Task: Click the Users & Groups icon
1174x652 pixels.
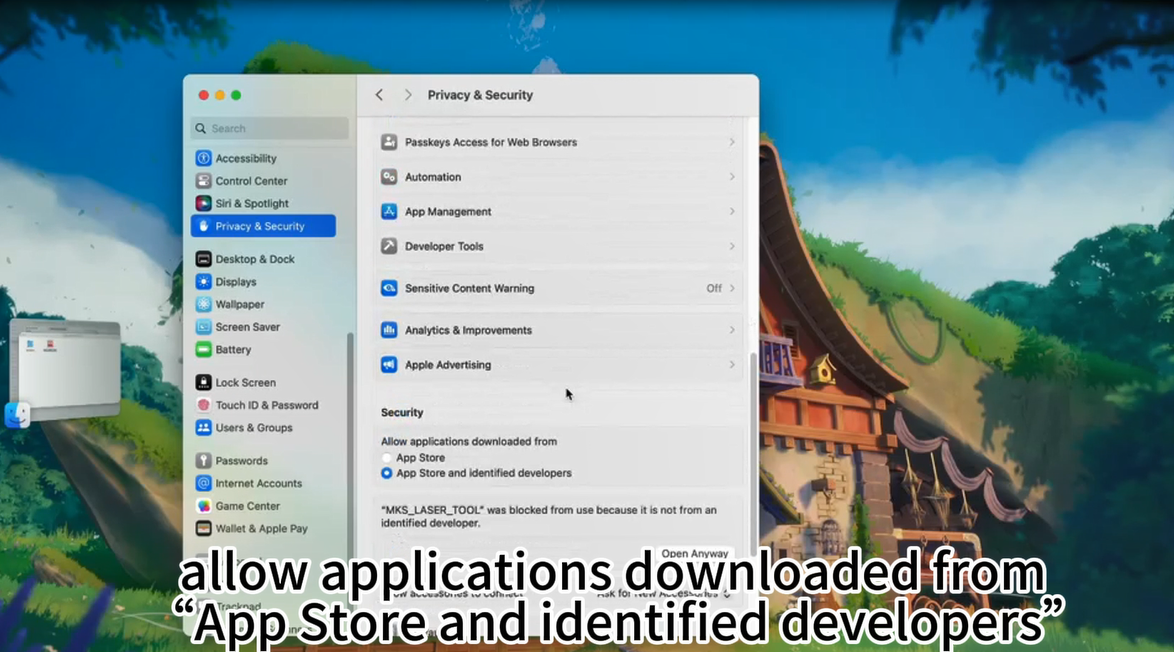Action: point(203,427)
